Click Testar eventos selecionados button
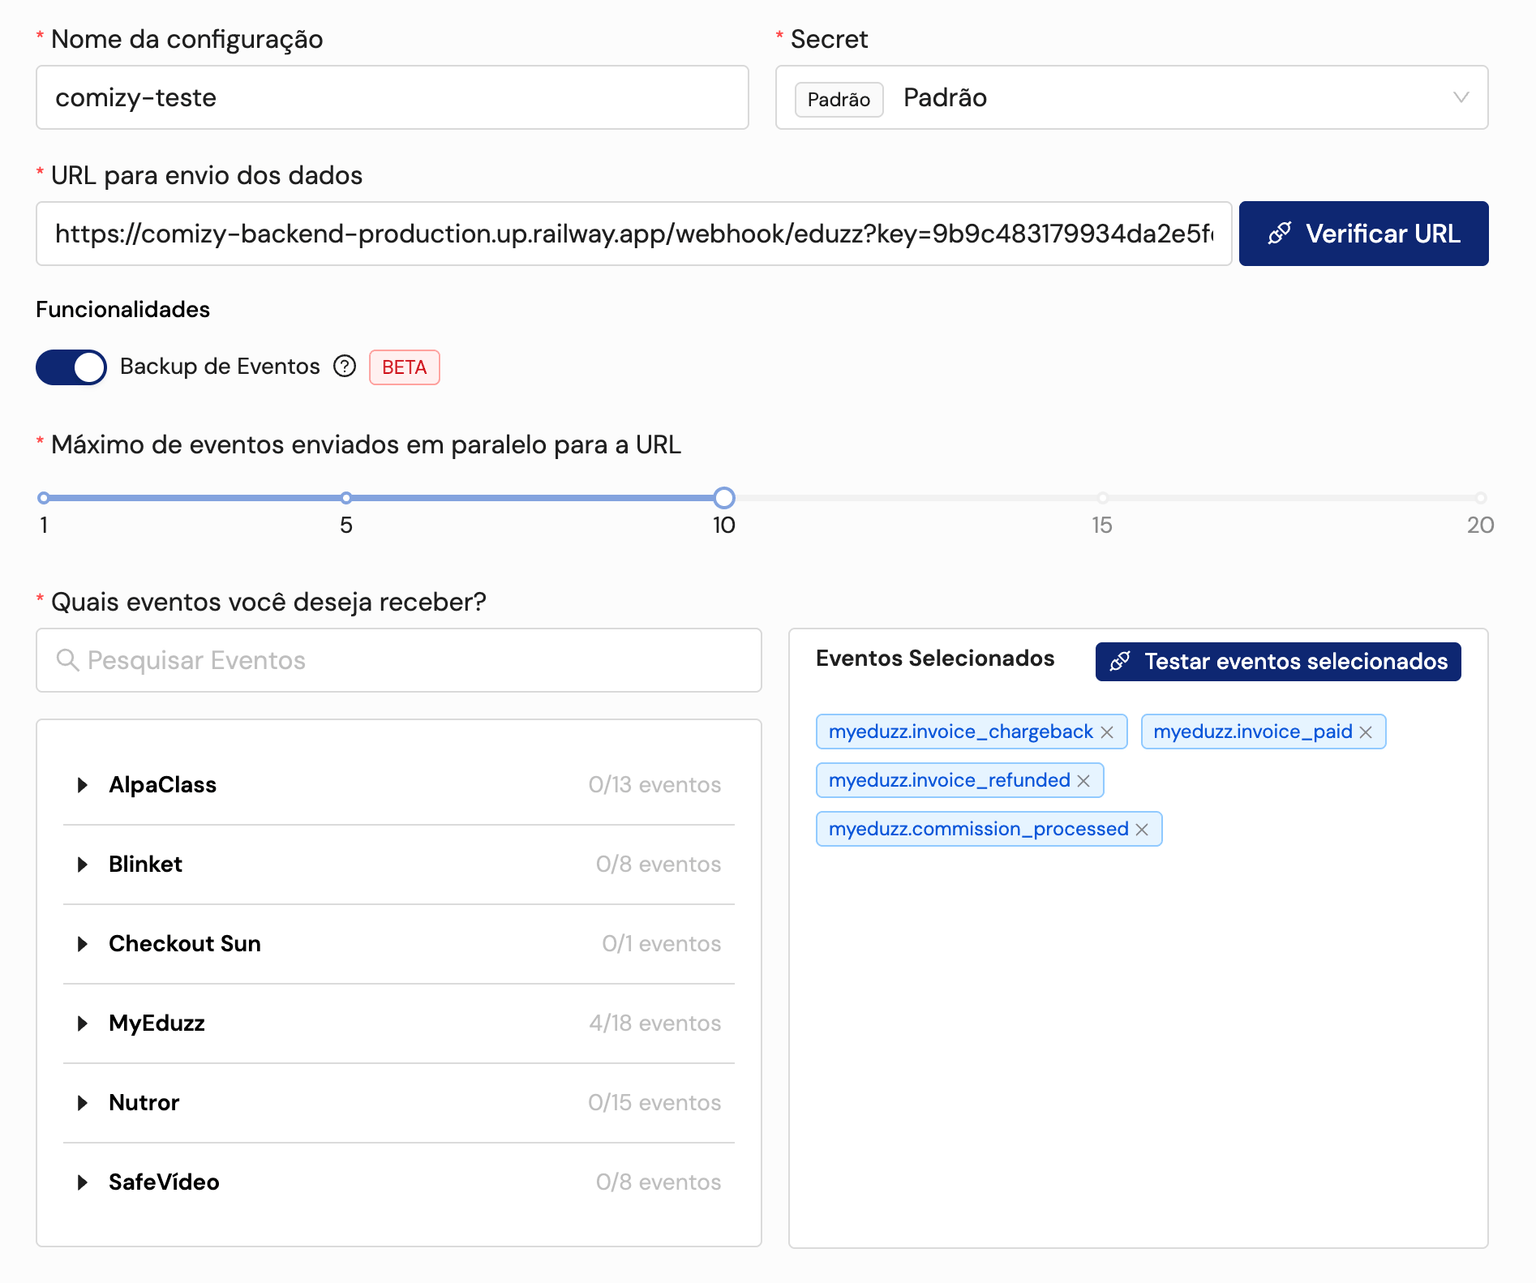Viewport: 1536px width, 1283px height. [1278, 662]
